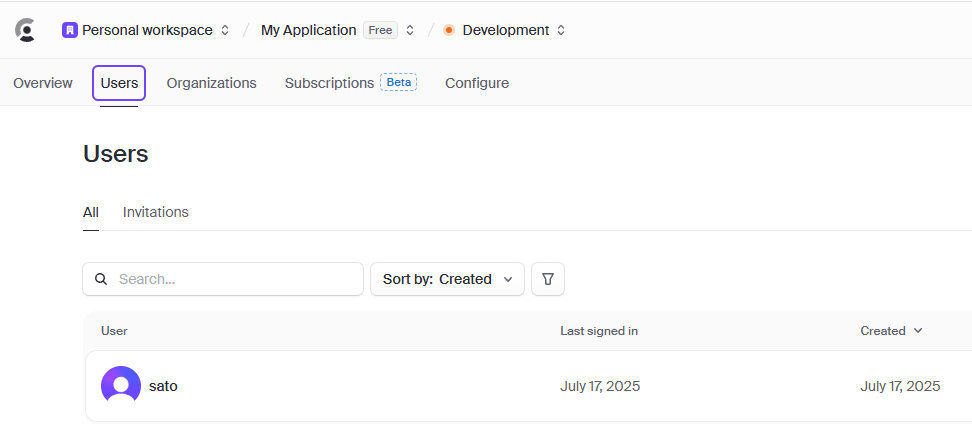Open the Subscriptions tab
The width and height of the screenshot is (972, 438).
tap(329, 83)
